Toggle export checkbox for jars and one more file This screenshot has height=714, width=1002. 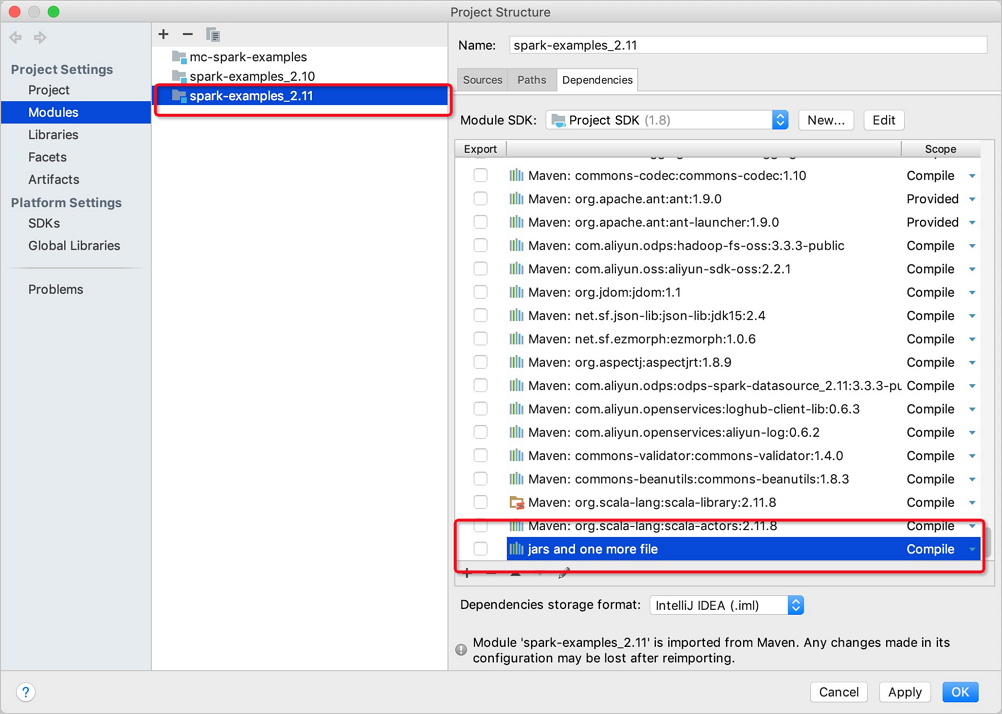[481, 549]
